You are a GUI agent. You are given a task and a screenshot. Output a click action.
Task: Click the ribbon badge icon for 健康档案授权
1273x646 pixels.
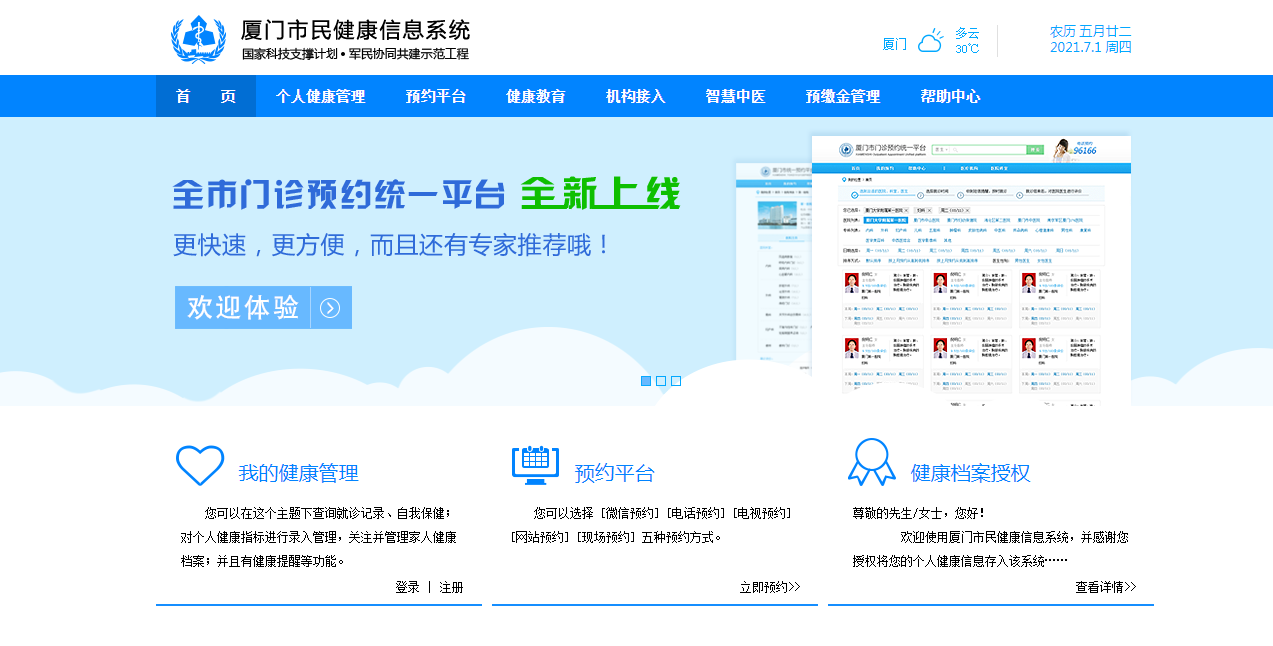click(871, 463)
